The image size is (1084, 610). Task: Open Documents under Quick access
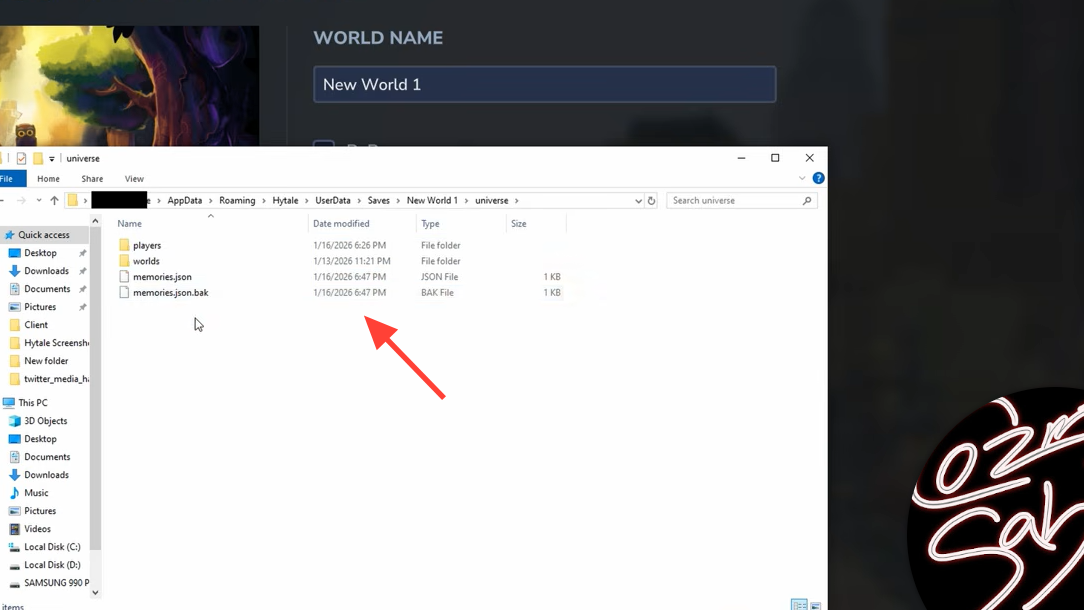(47, 289)
